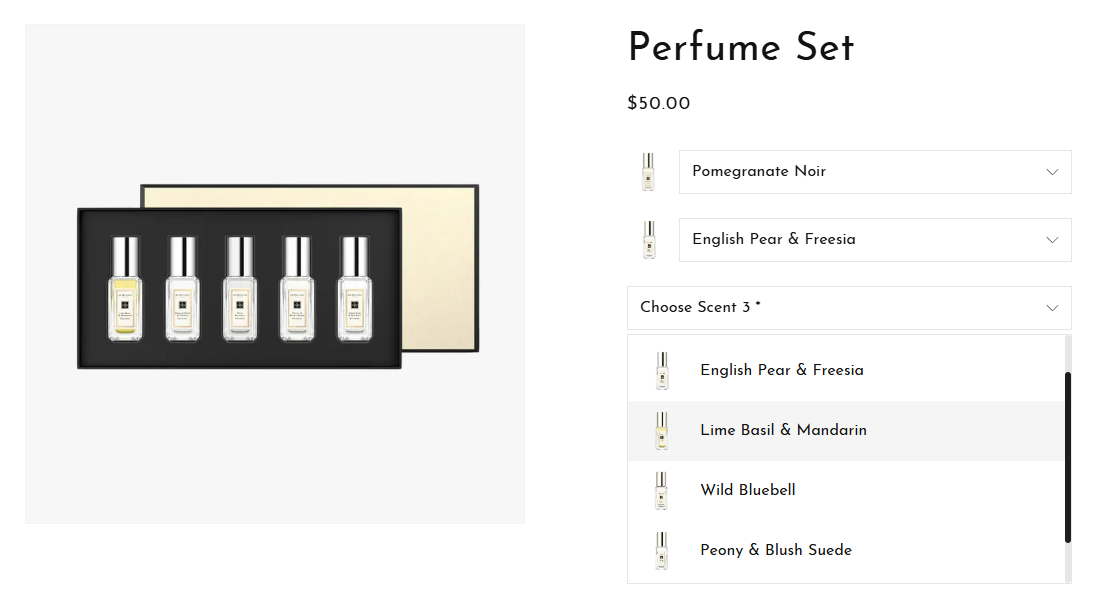
Task: Click the Peony & Blush Suede bottle icon
Action: [x=661, y=551]
